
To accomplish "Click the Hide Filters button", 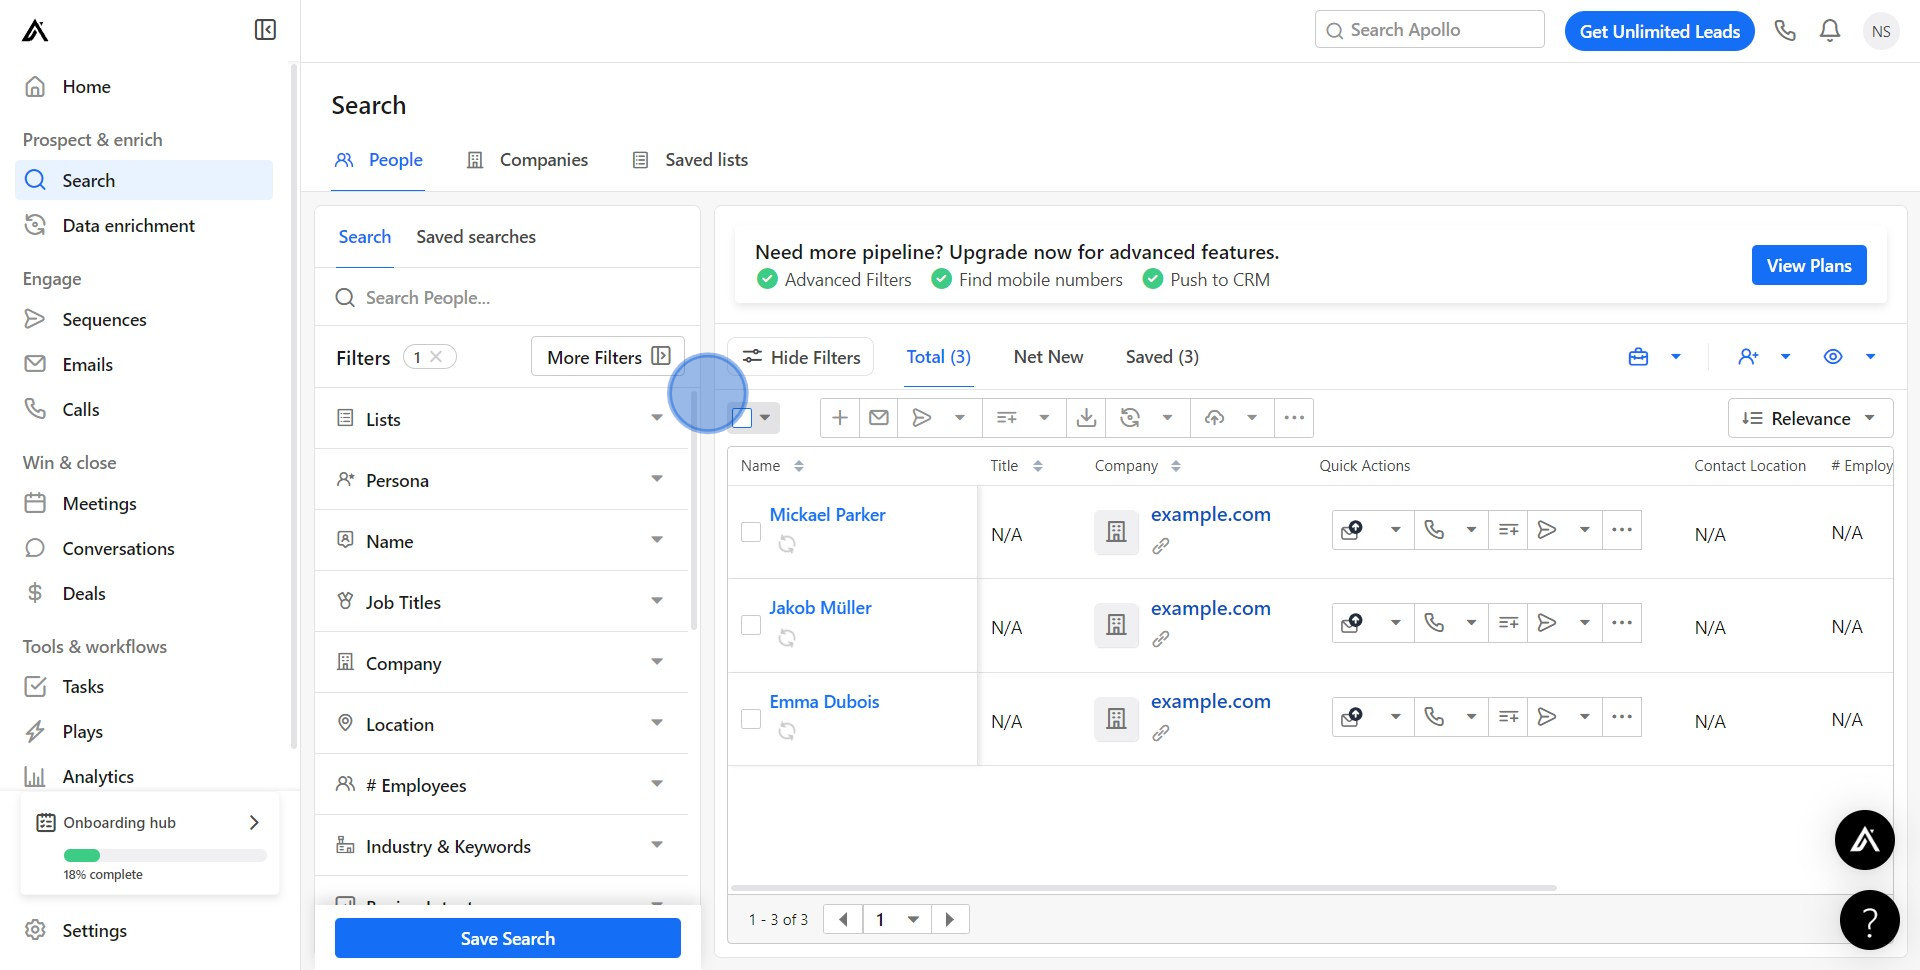I will tap(801, 357).
